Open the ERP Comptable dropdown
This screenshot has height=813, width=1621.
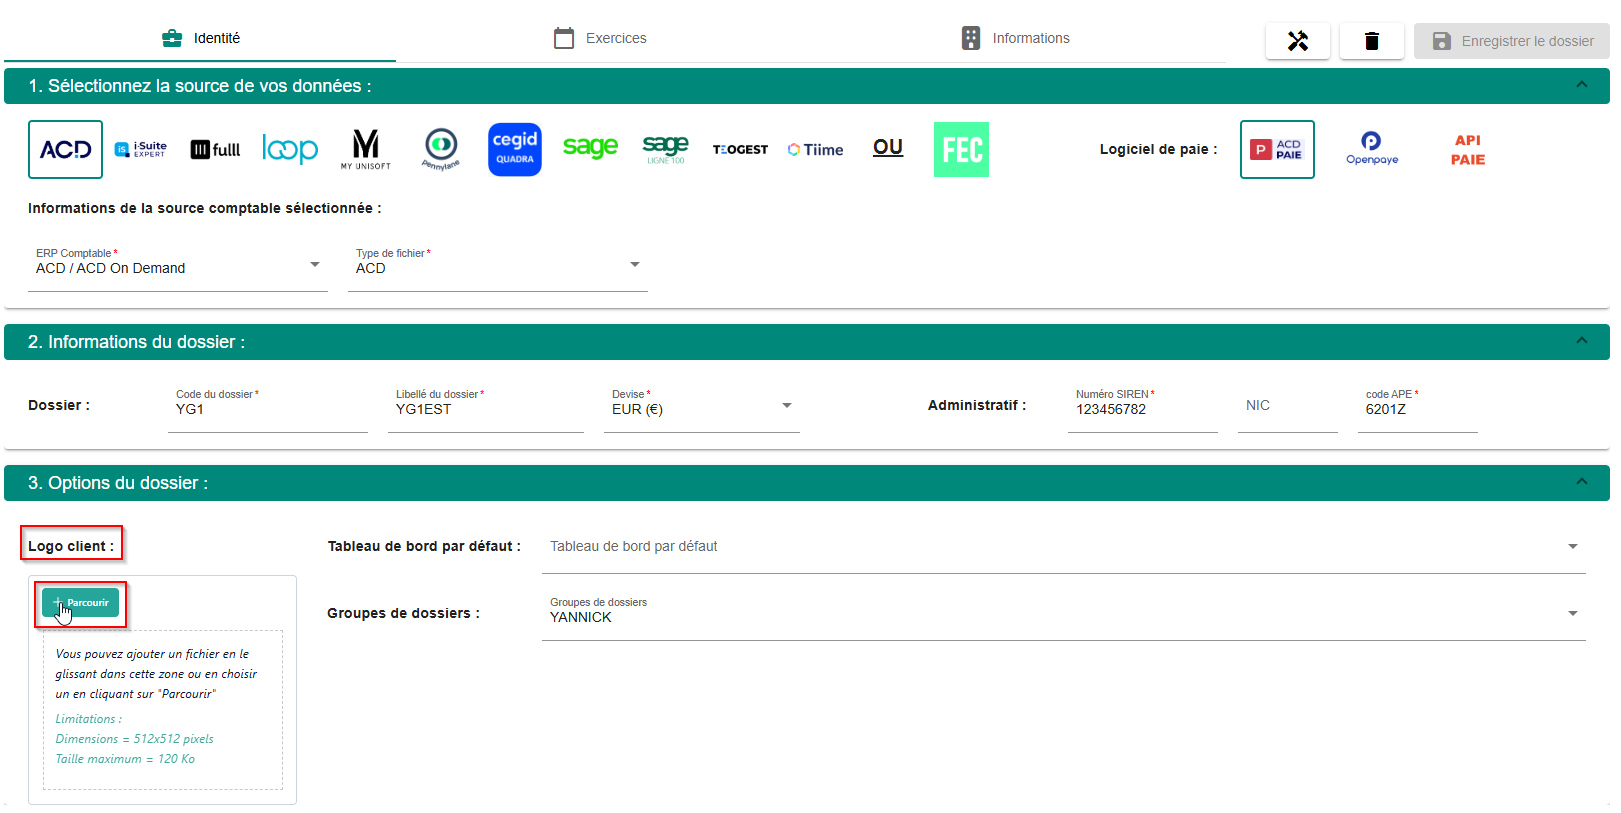[x=178, y=266]
